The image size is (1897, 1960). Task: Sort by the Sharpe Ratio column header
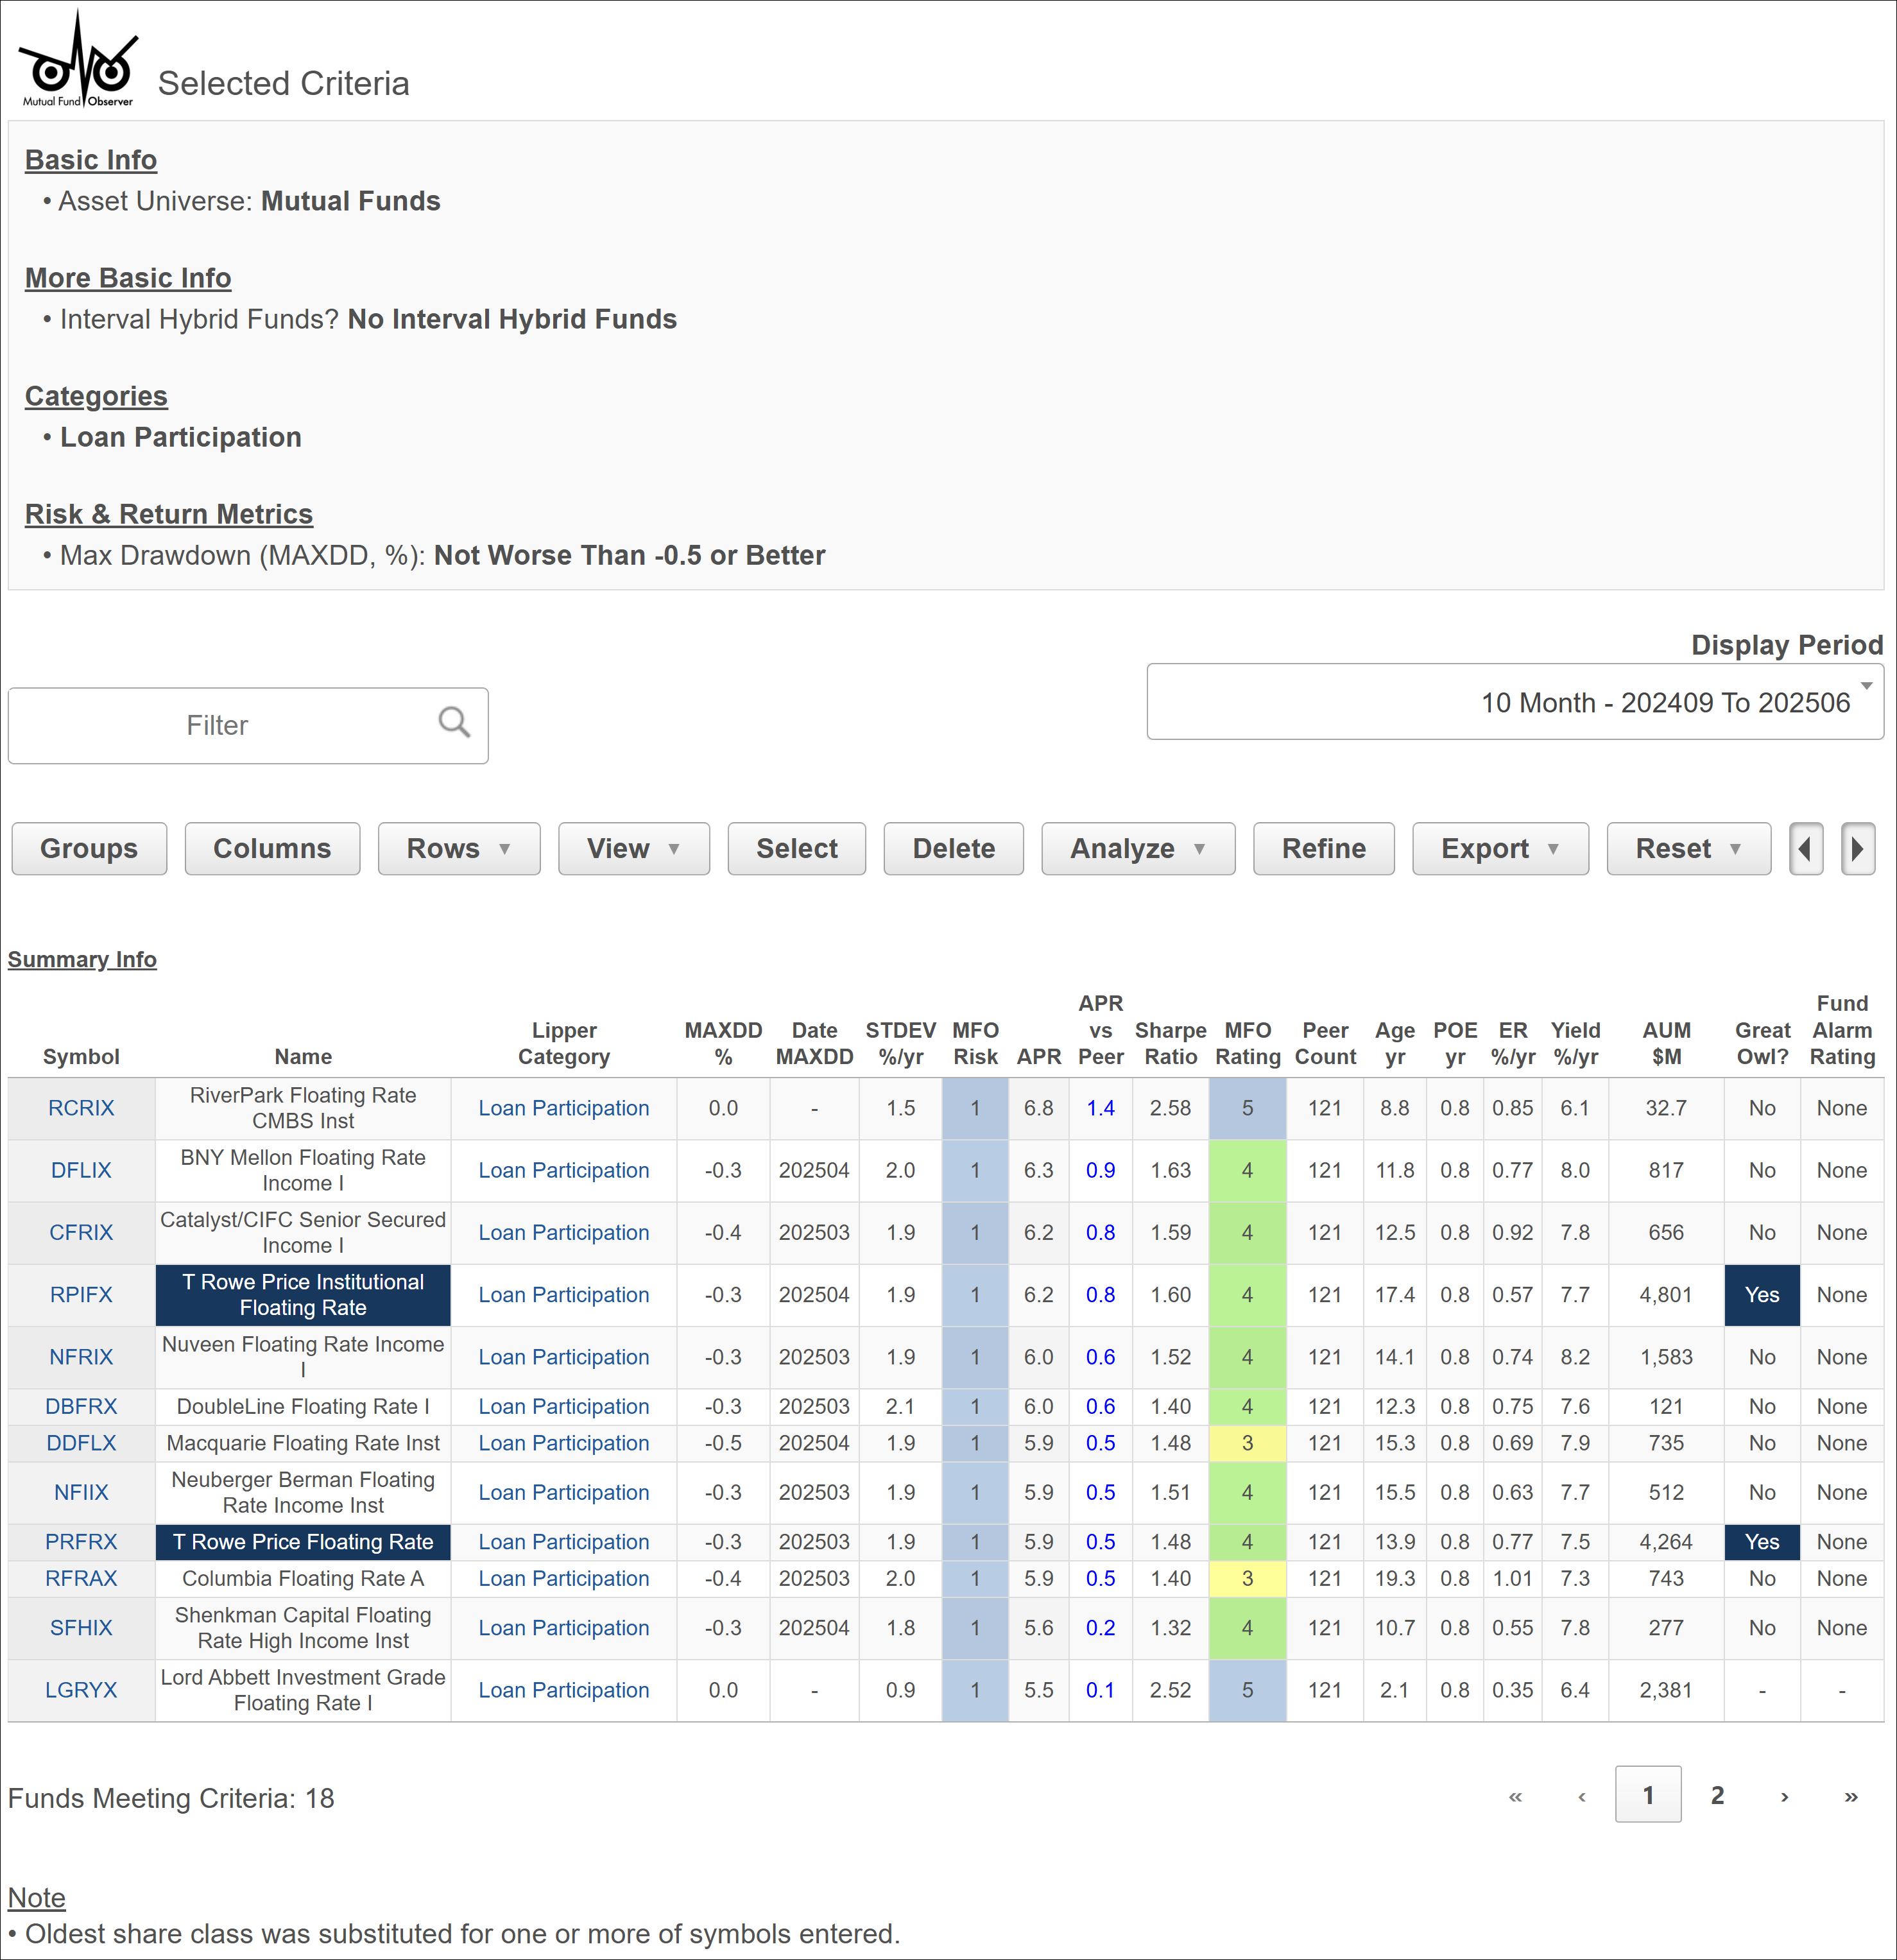[x=1170, y=1044]
